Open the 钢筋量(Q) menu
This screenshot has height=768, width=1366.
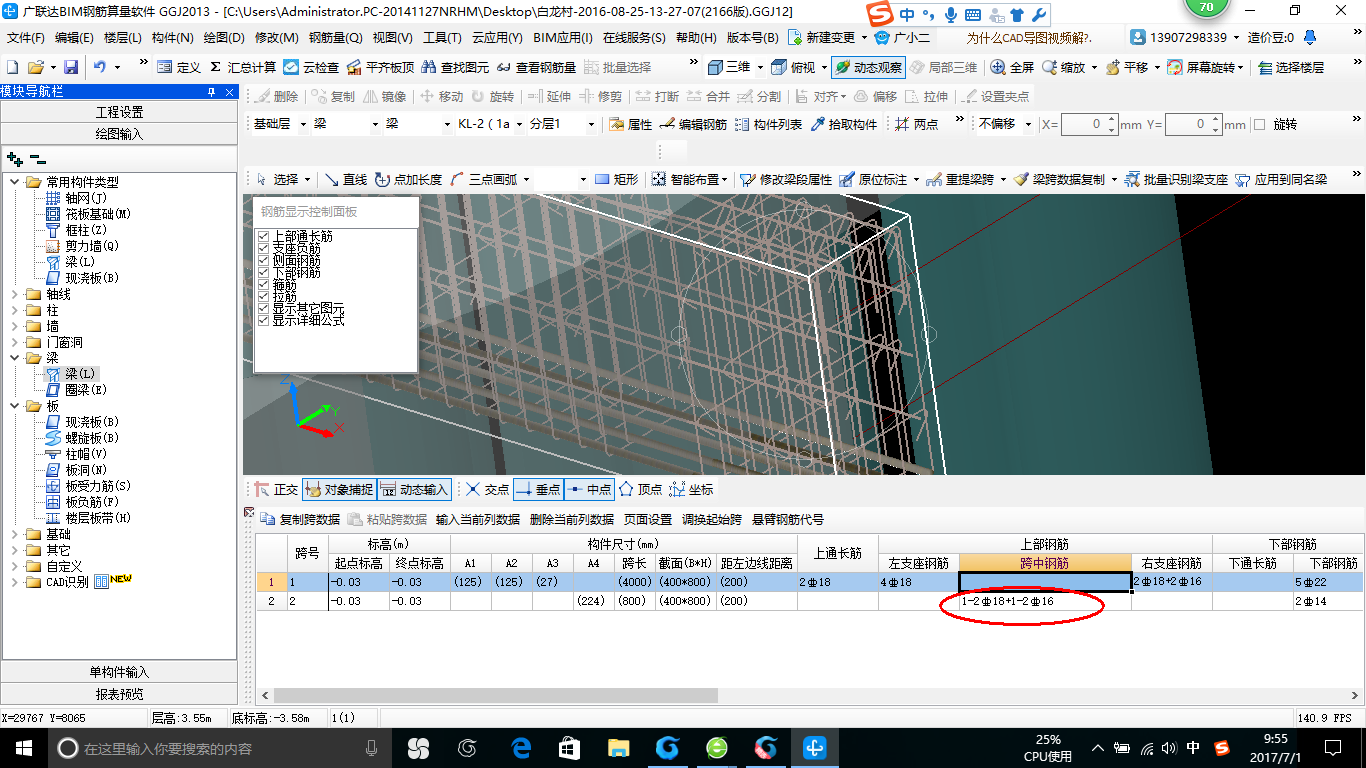(335, 37)
